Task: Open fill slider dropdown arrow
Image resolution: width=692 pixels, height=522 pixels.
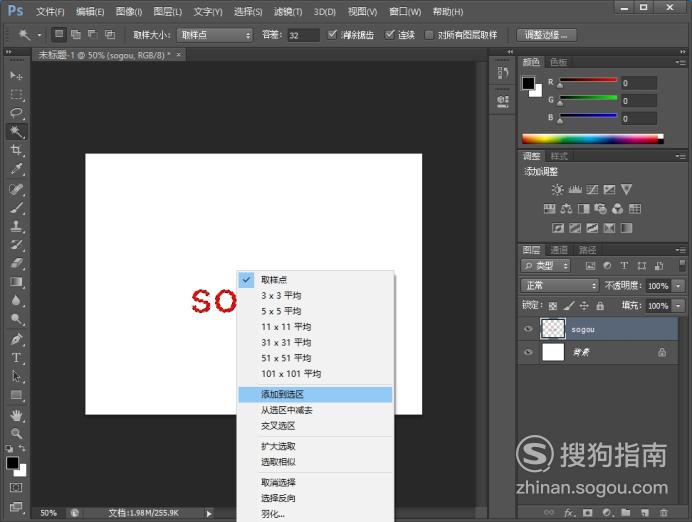Action: pyautogui.click(x=678, y=305)
